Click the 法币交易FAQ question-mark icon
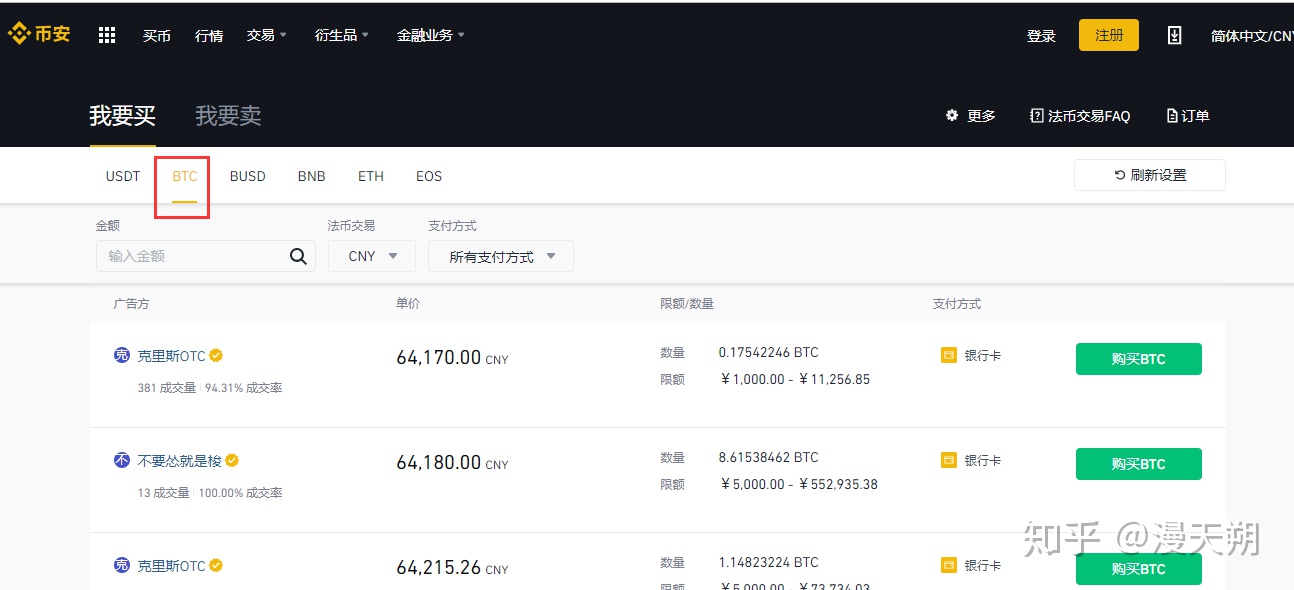 point(1036,115)
